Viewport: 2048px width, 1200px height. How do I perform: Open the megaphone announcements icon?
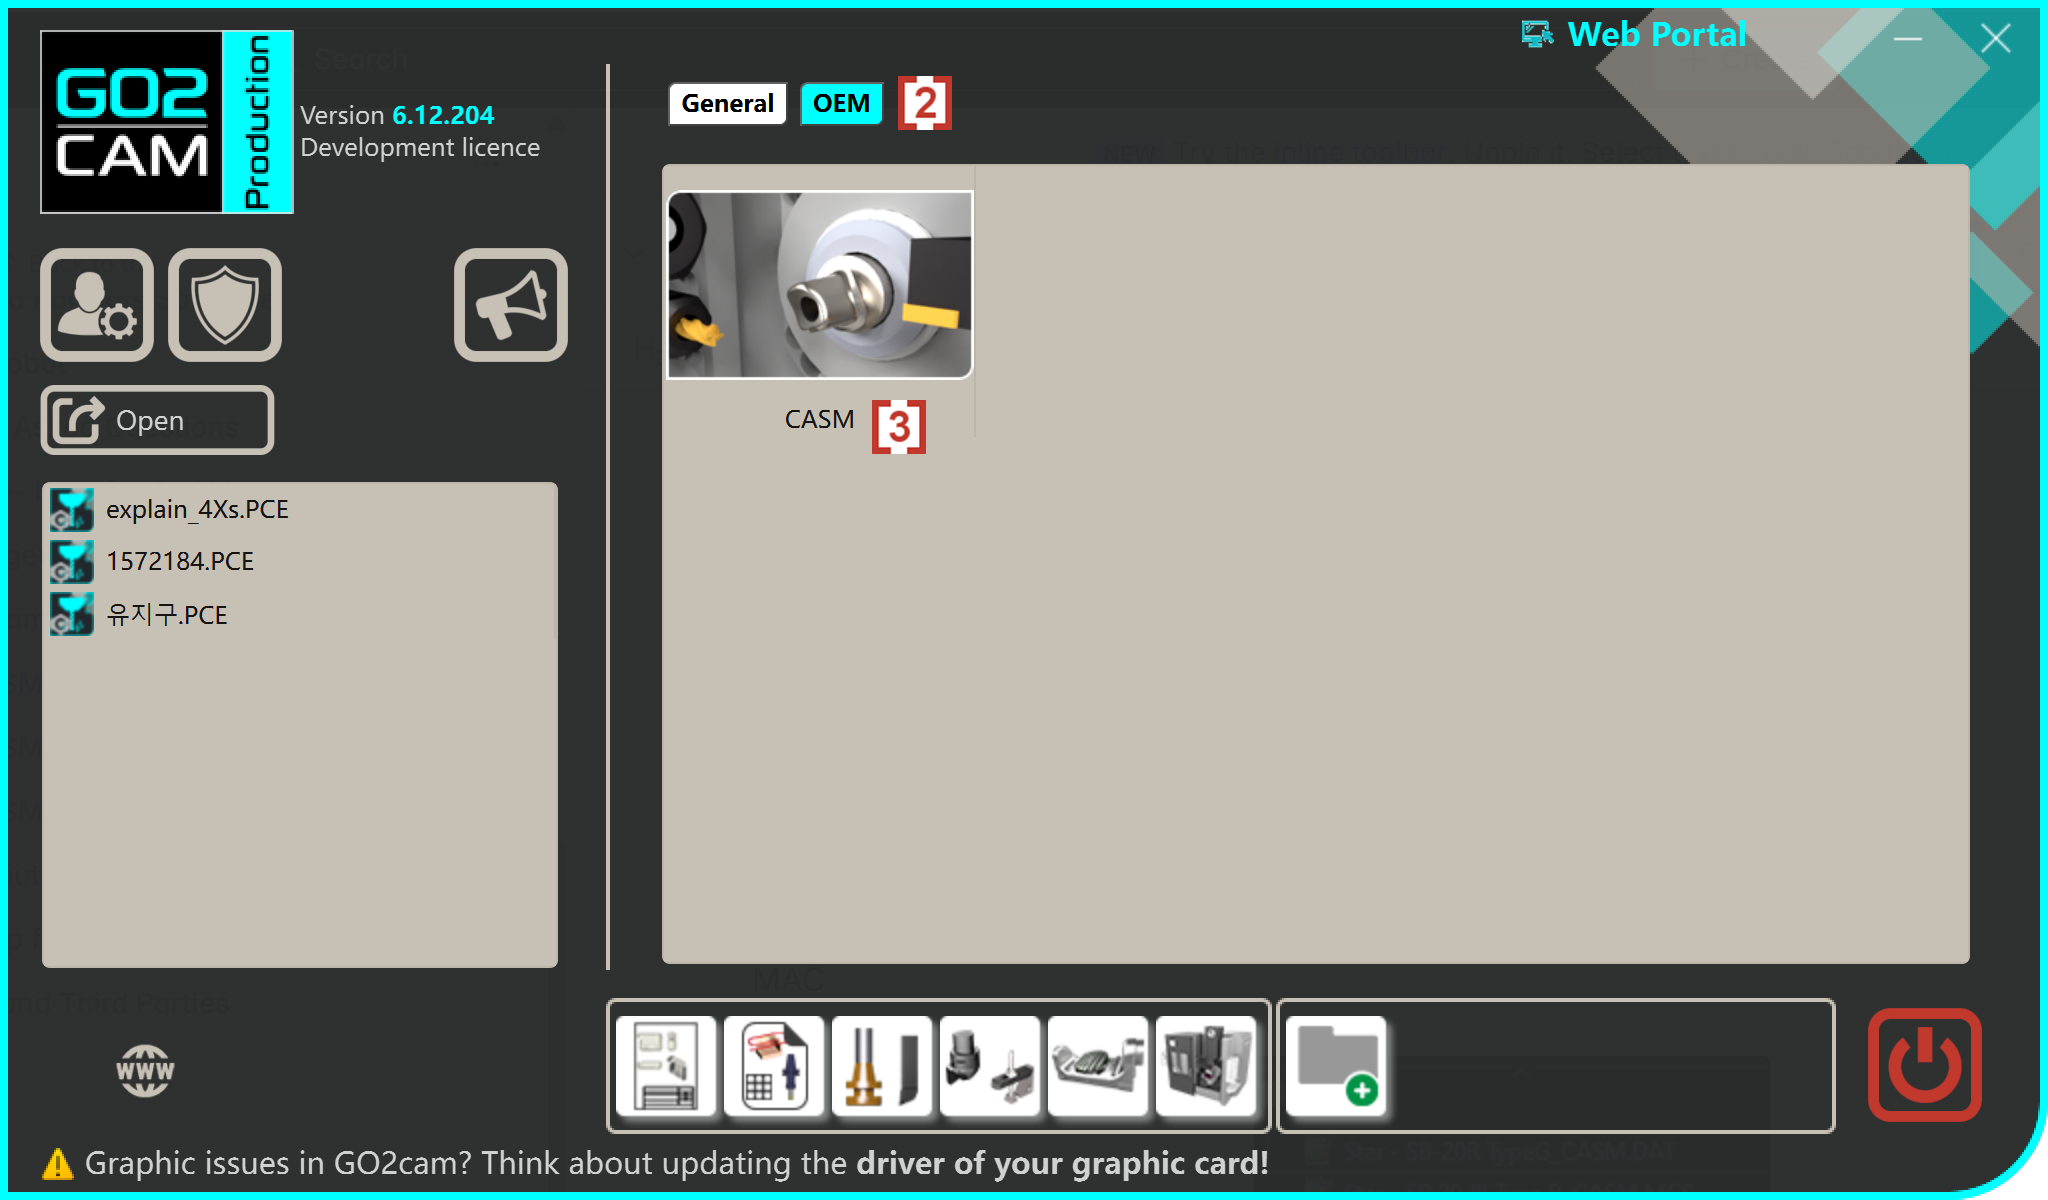tap(511, 305)
